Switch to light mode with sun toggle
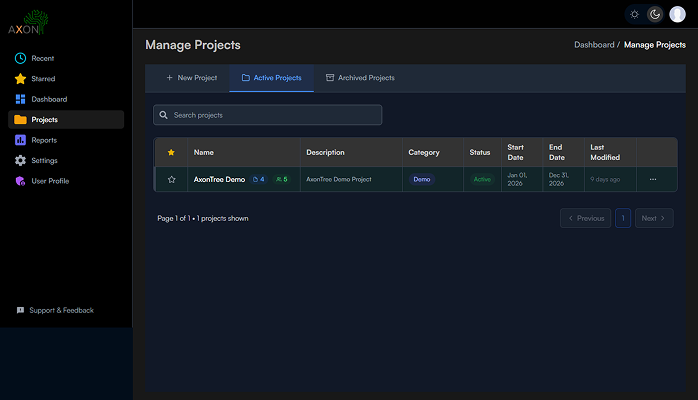This screenshot has height=400, width=698. [634, 14]
